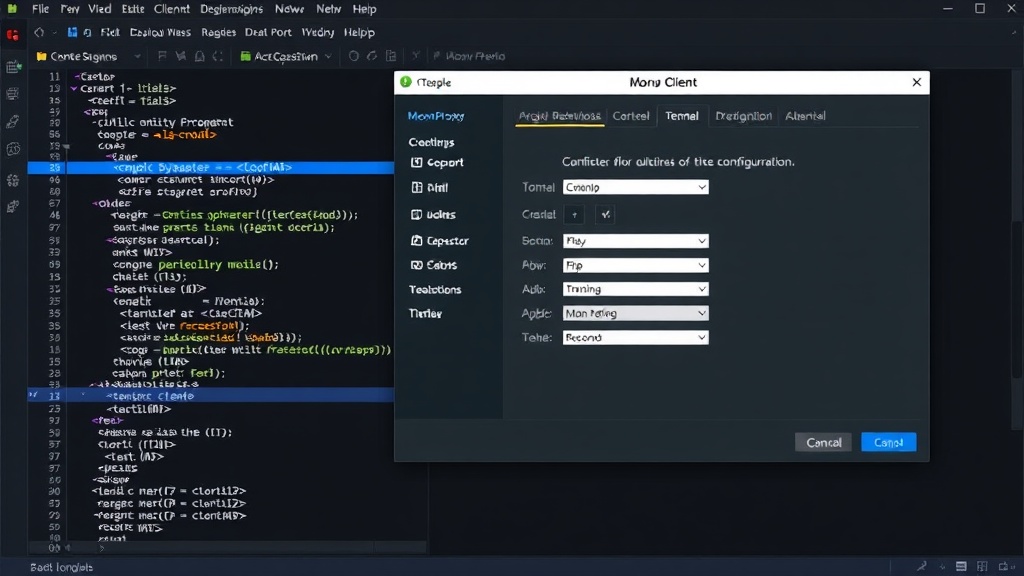
Task: Open the dropdown showing Mon Feling
Action: (635, 313)
